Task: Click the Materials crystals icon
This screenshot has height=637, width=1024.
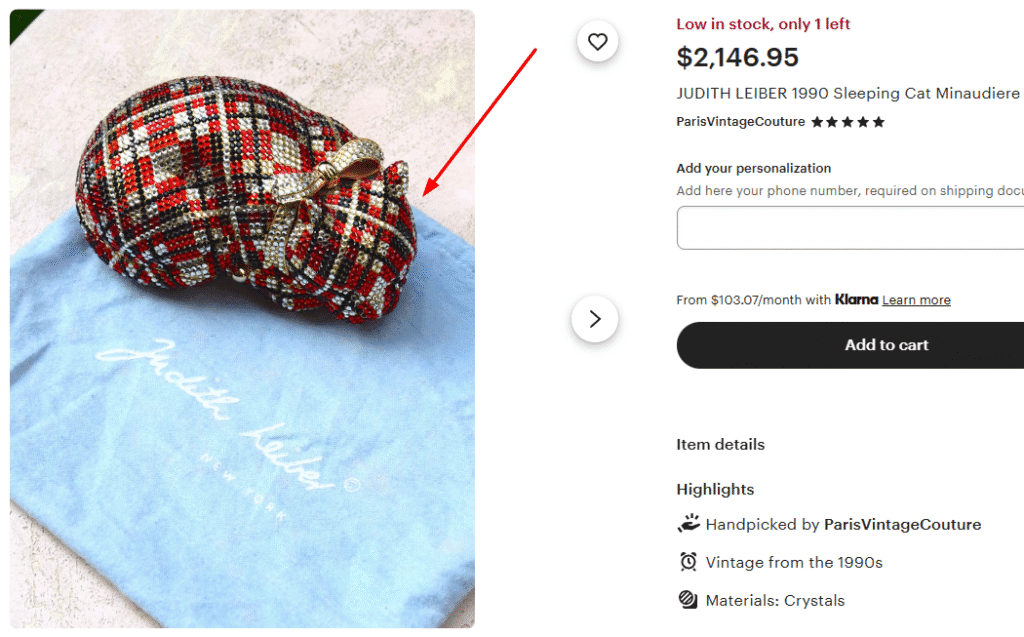Action: [x=688, y=600]
